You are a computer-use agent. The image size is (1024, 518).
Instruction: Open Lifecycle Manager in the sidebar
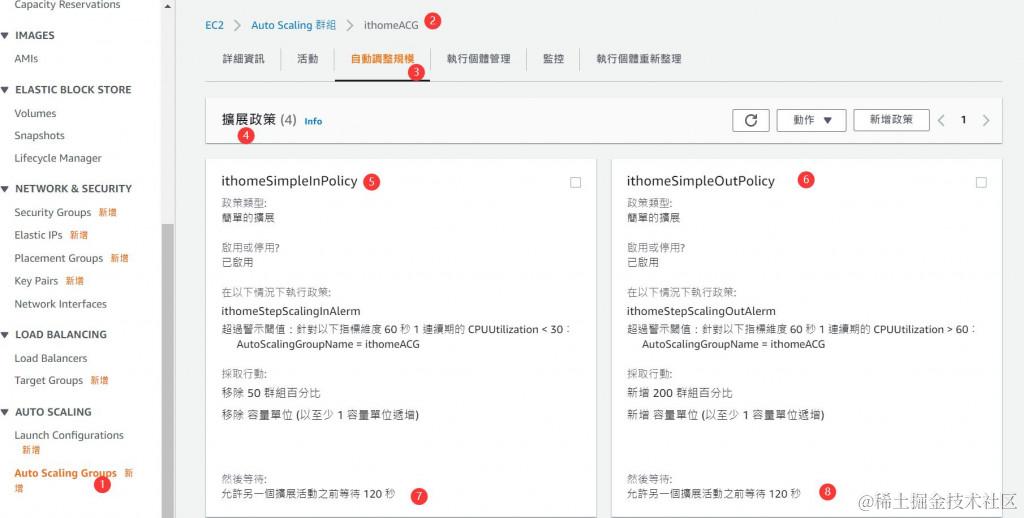(x=58, y=158)
